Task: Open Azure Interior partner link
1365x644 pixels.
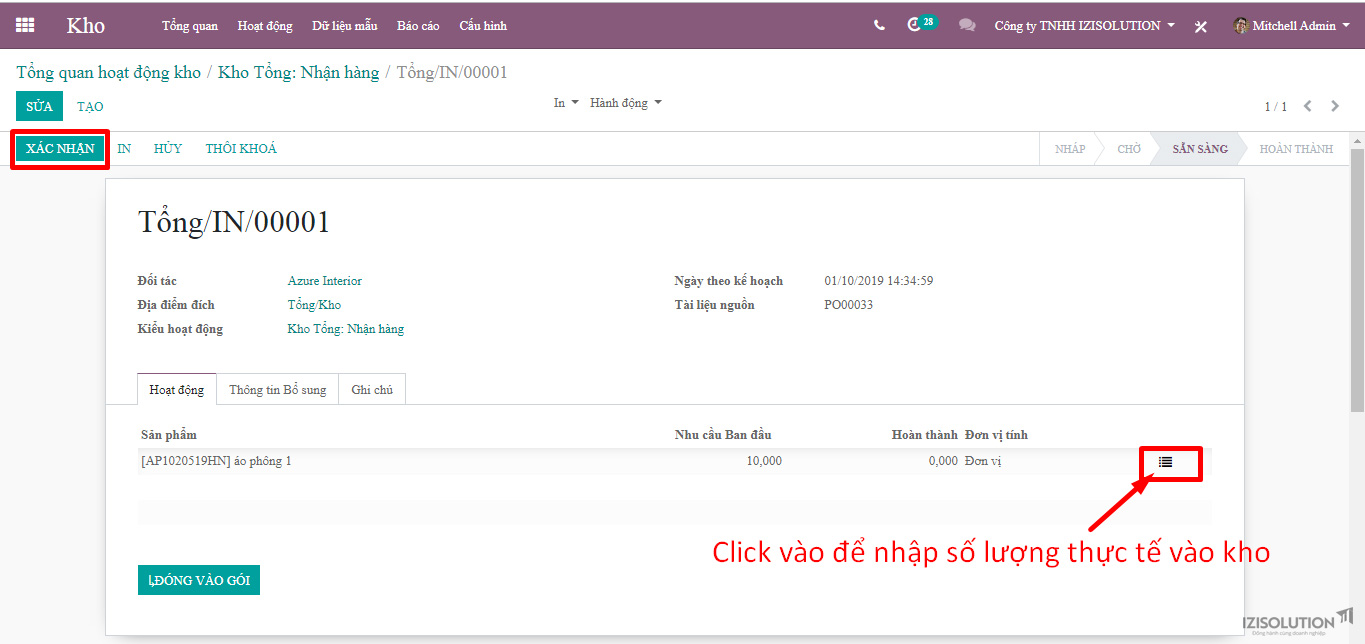Action: point(325,281)
